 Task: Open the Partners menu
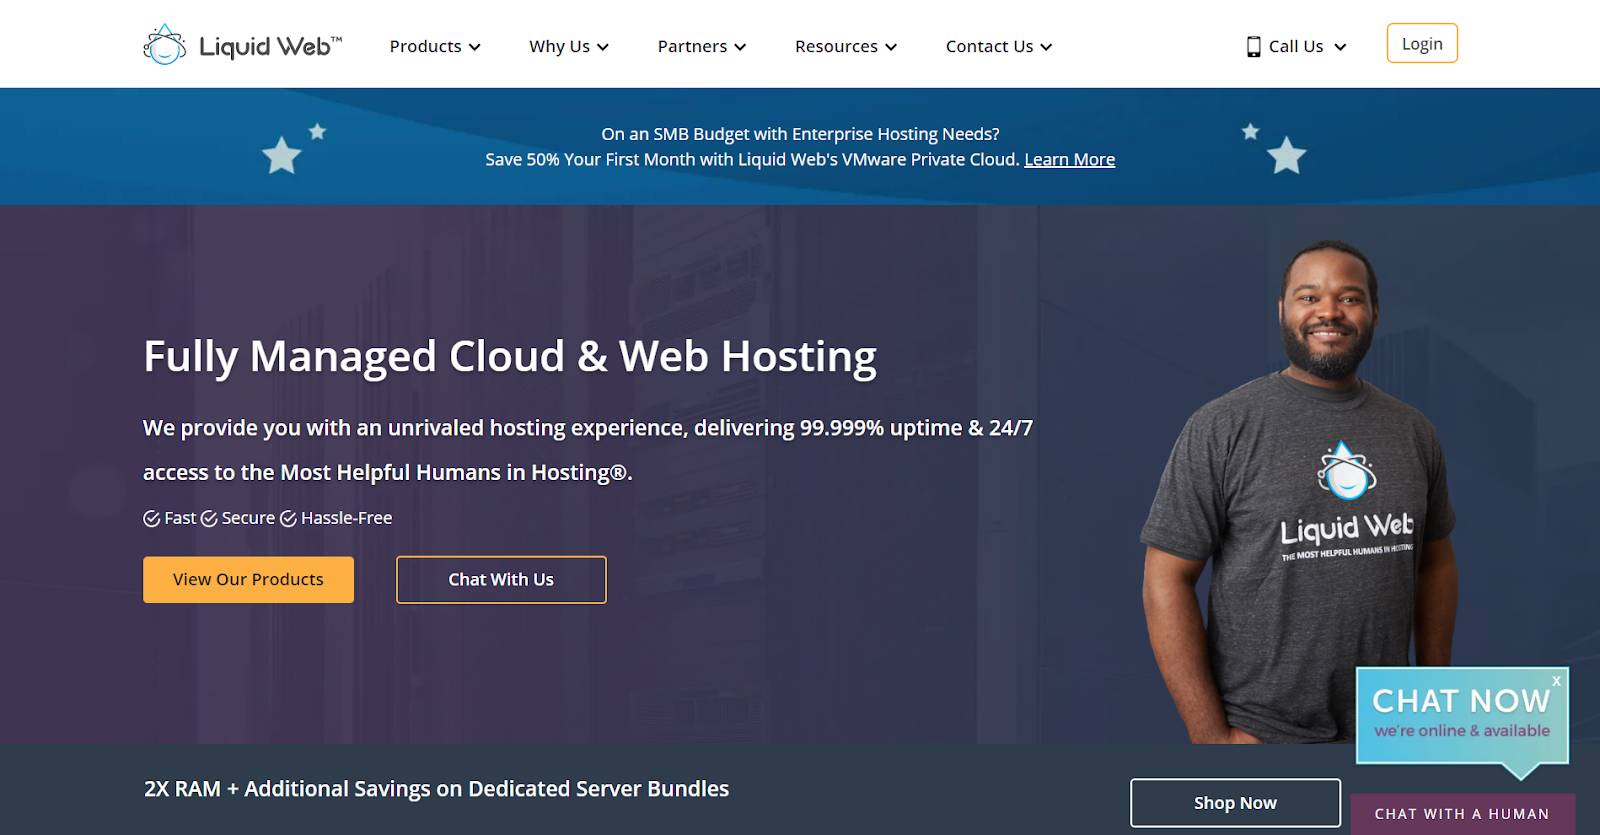702,46
